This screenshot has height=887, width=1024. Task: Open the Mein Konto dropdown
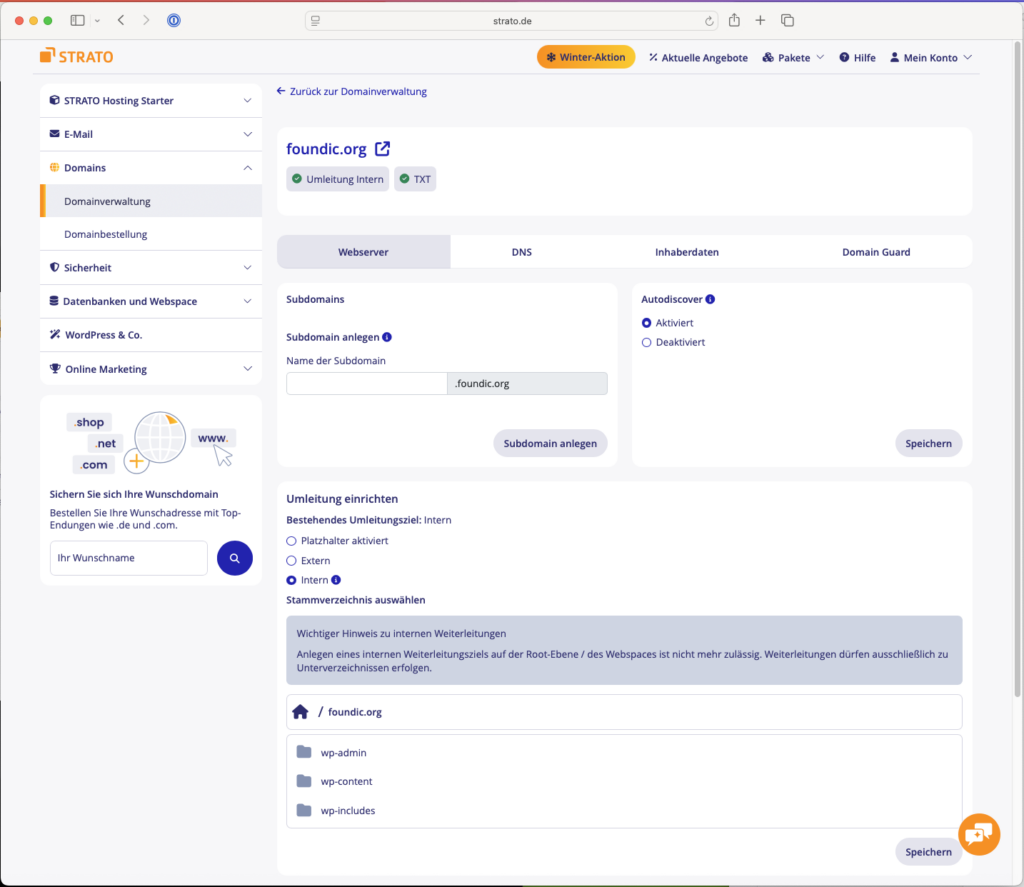tap(930, 58)
